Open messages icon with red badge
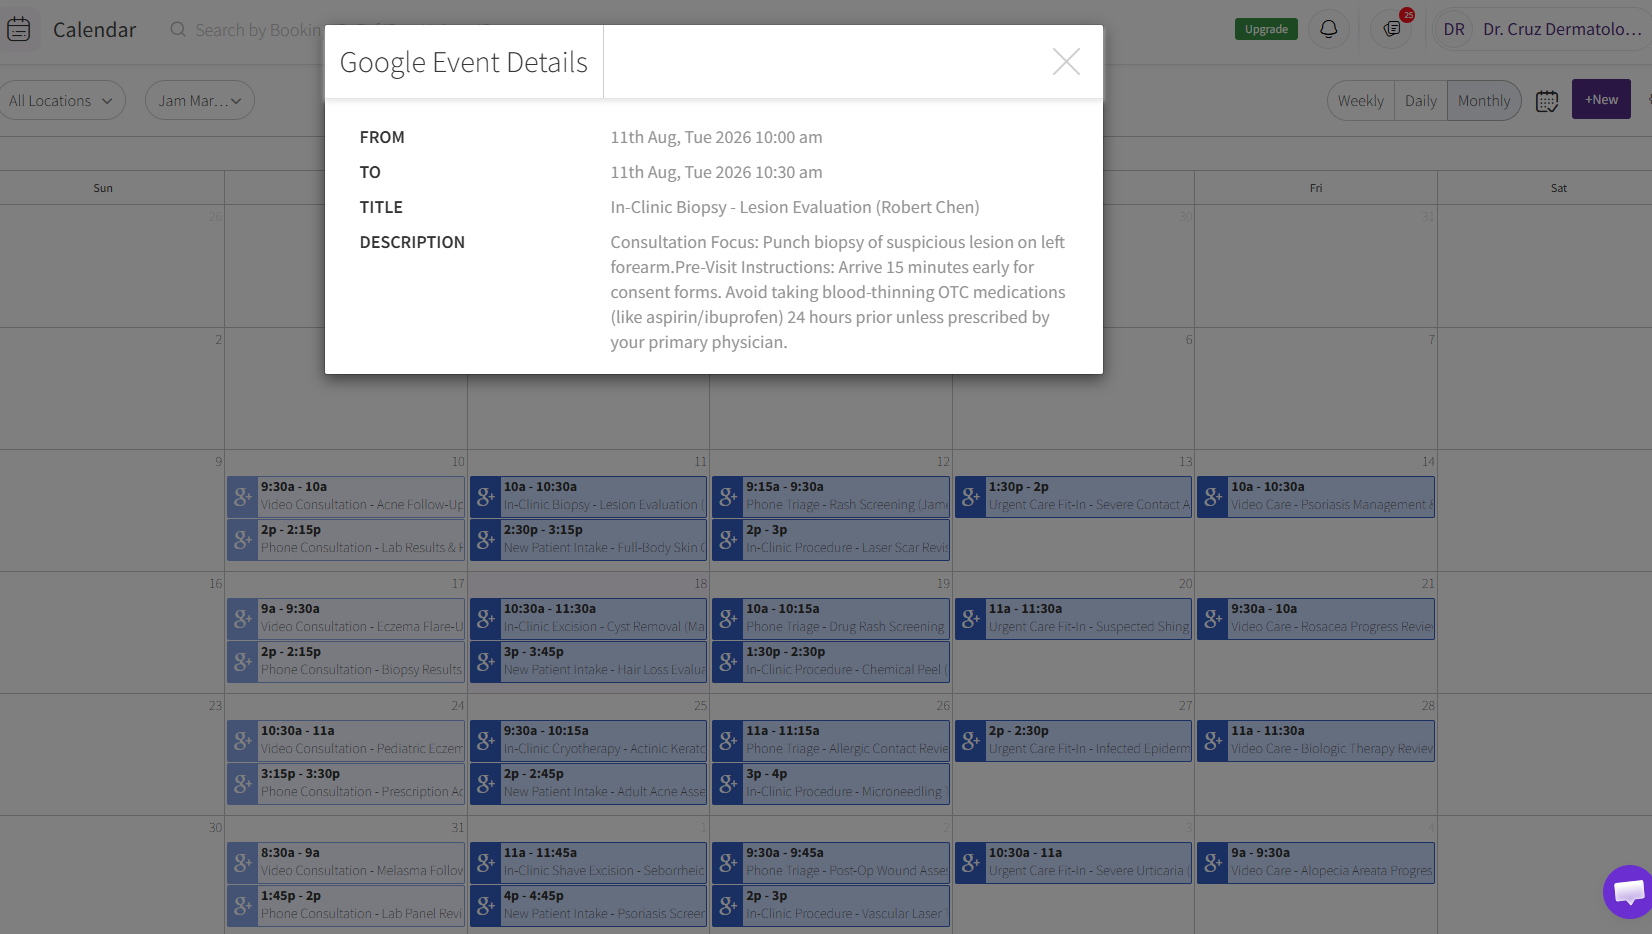This screenshot has height=934, width=1652. pyautogui.click(x=1392, y=29)
